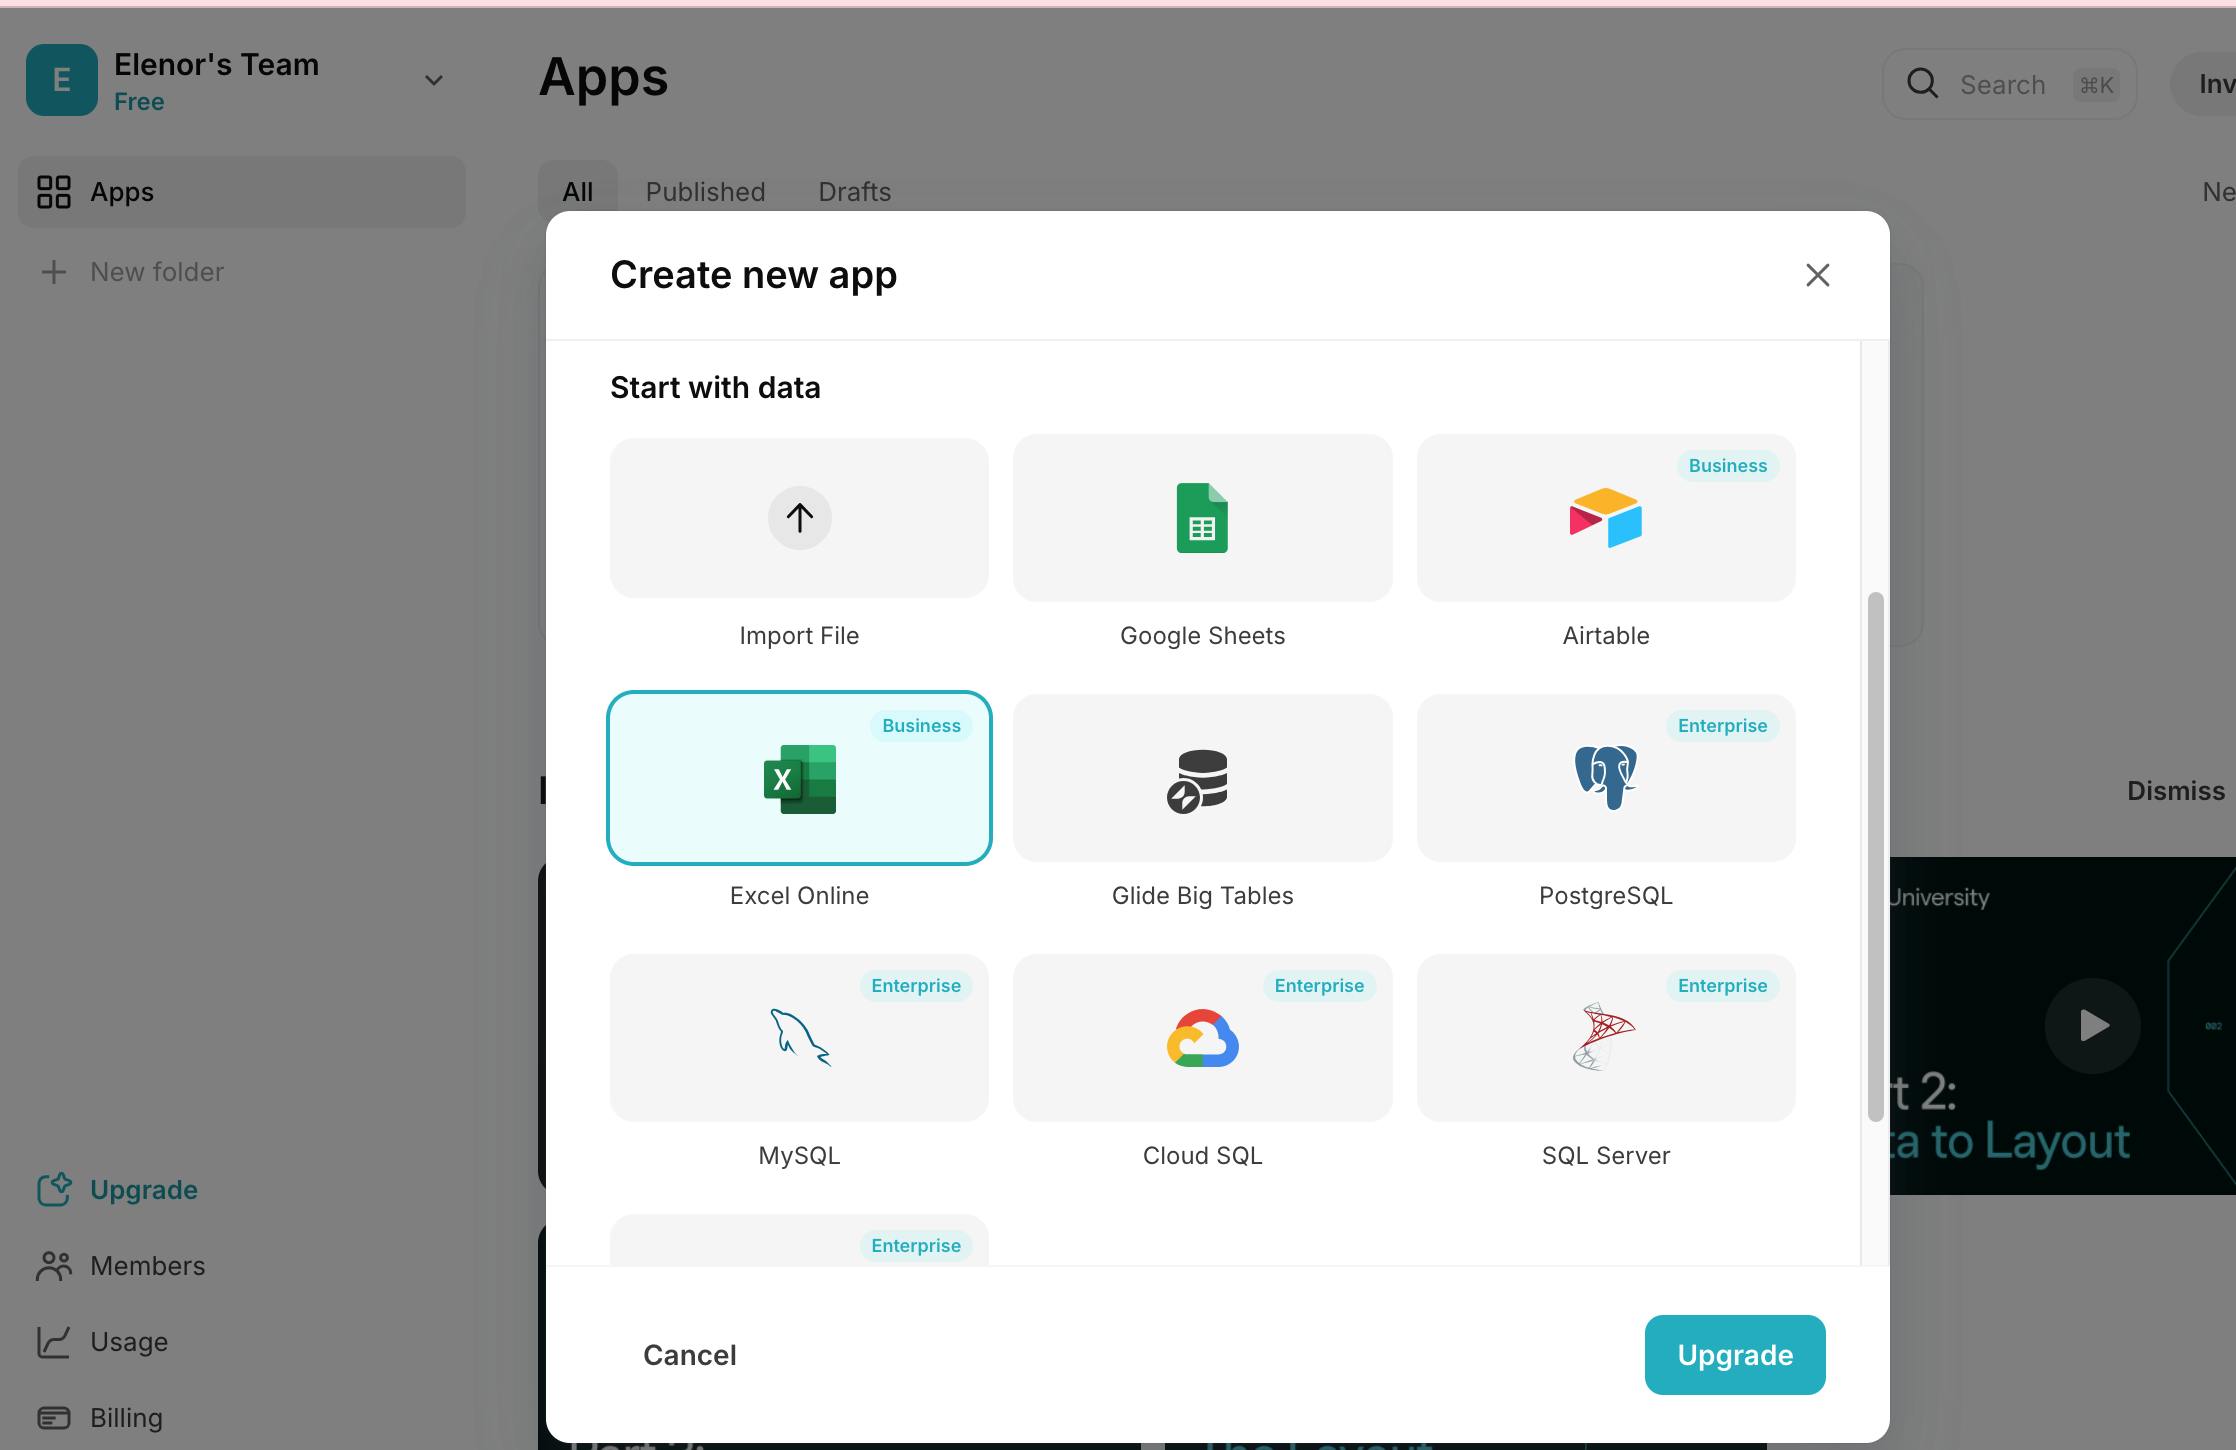Switch to the Drafts tab
This screenshot has width=2236, height=1450.
pos(854,191)
